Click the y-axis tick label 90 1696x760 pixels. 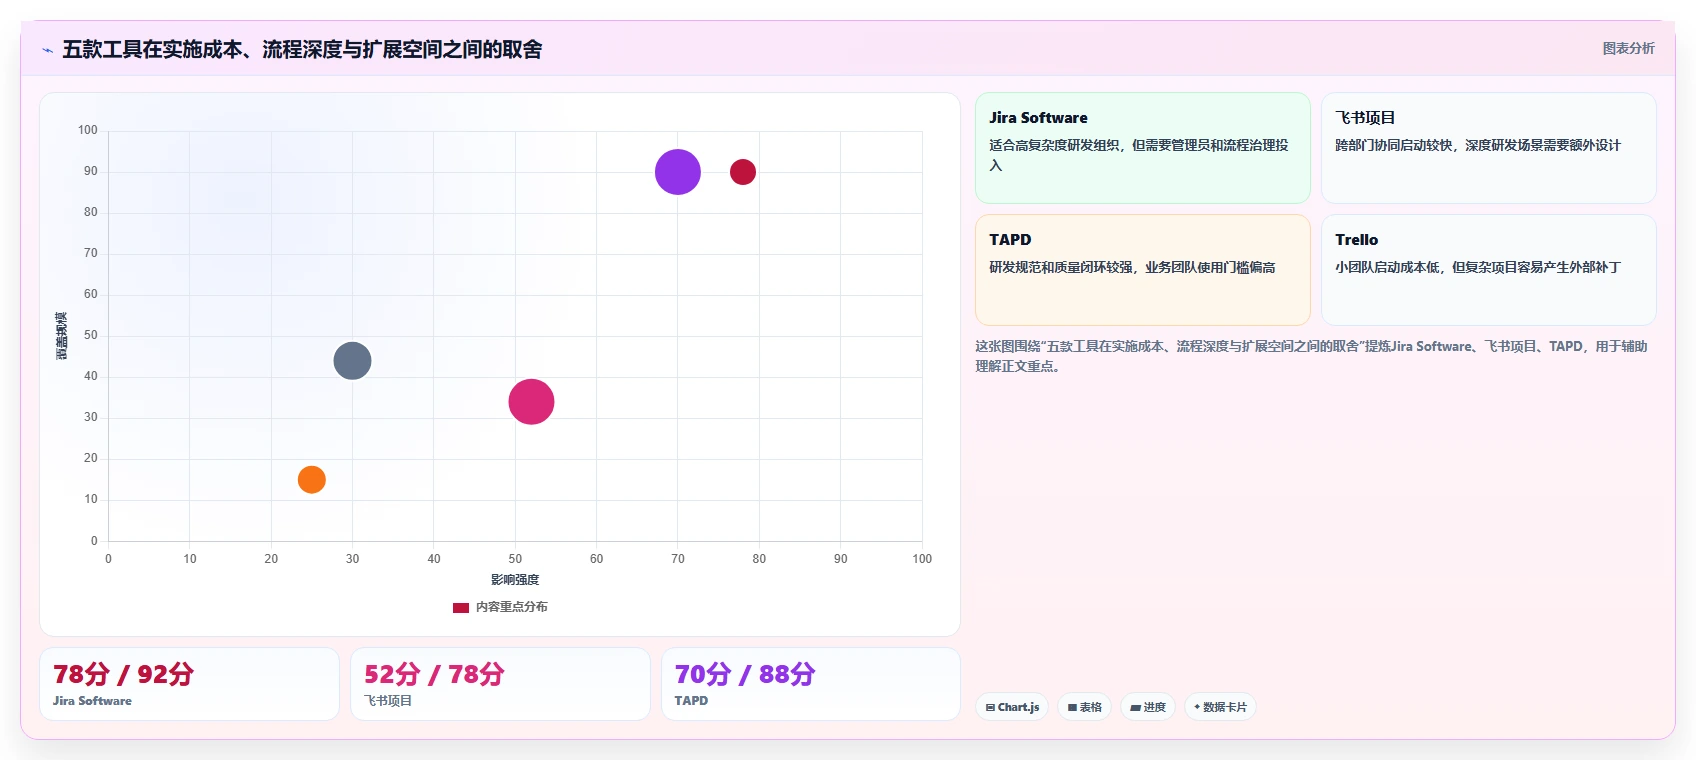click(x=91, y=171)
